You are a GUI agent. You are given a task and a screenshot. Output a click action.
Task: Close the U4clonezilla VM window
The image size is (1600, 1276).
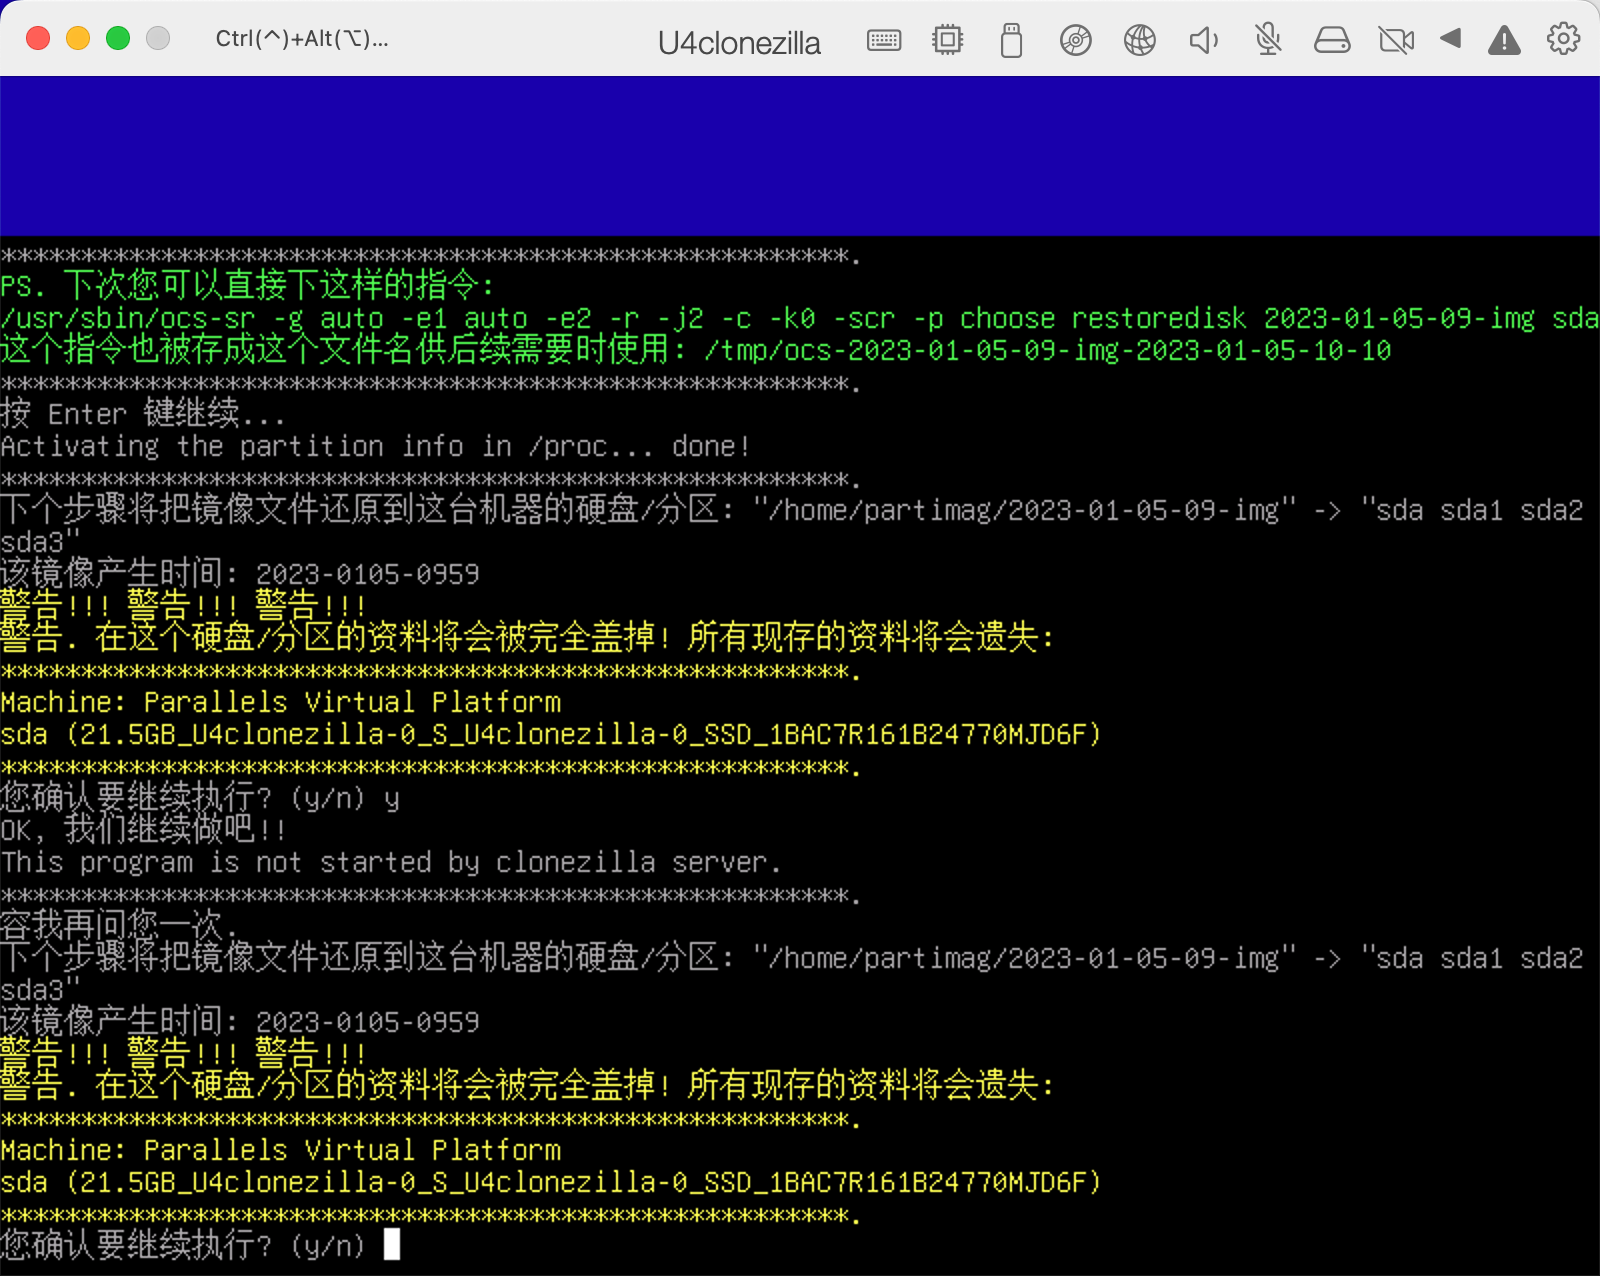tap(38, 38)
